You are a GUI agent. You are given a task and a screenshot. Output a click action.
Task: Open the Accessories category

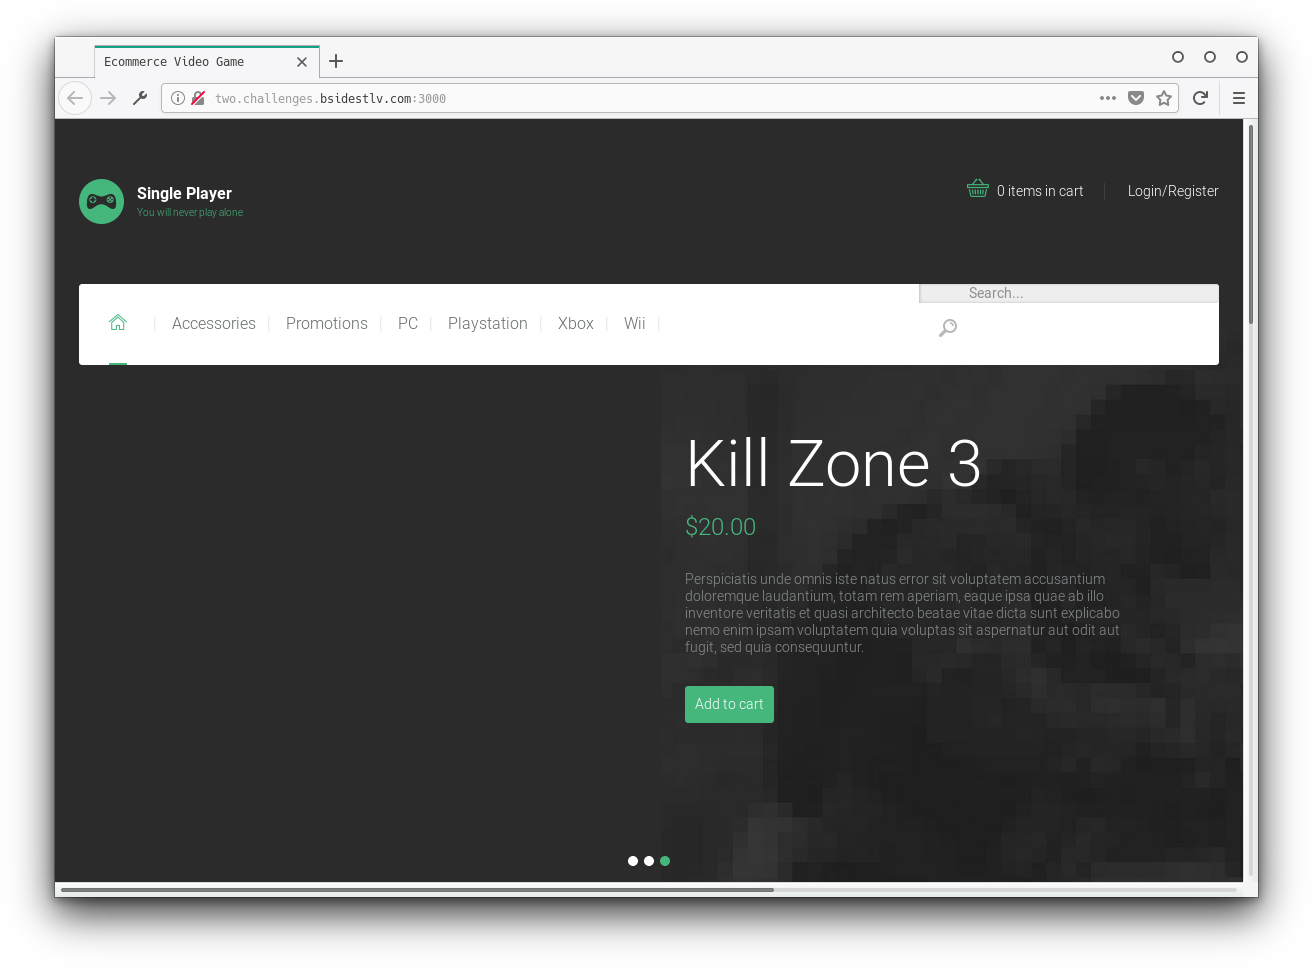(214, 324)
